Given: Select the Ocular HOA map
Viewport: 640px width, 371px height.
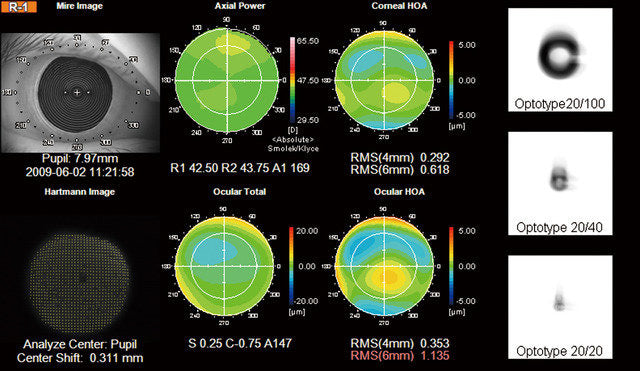Looking at the screenshot, I should pos(384,266).
